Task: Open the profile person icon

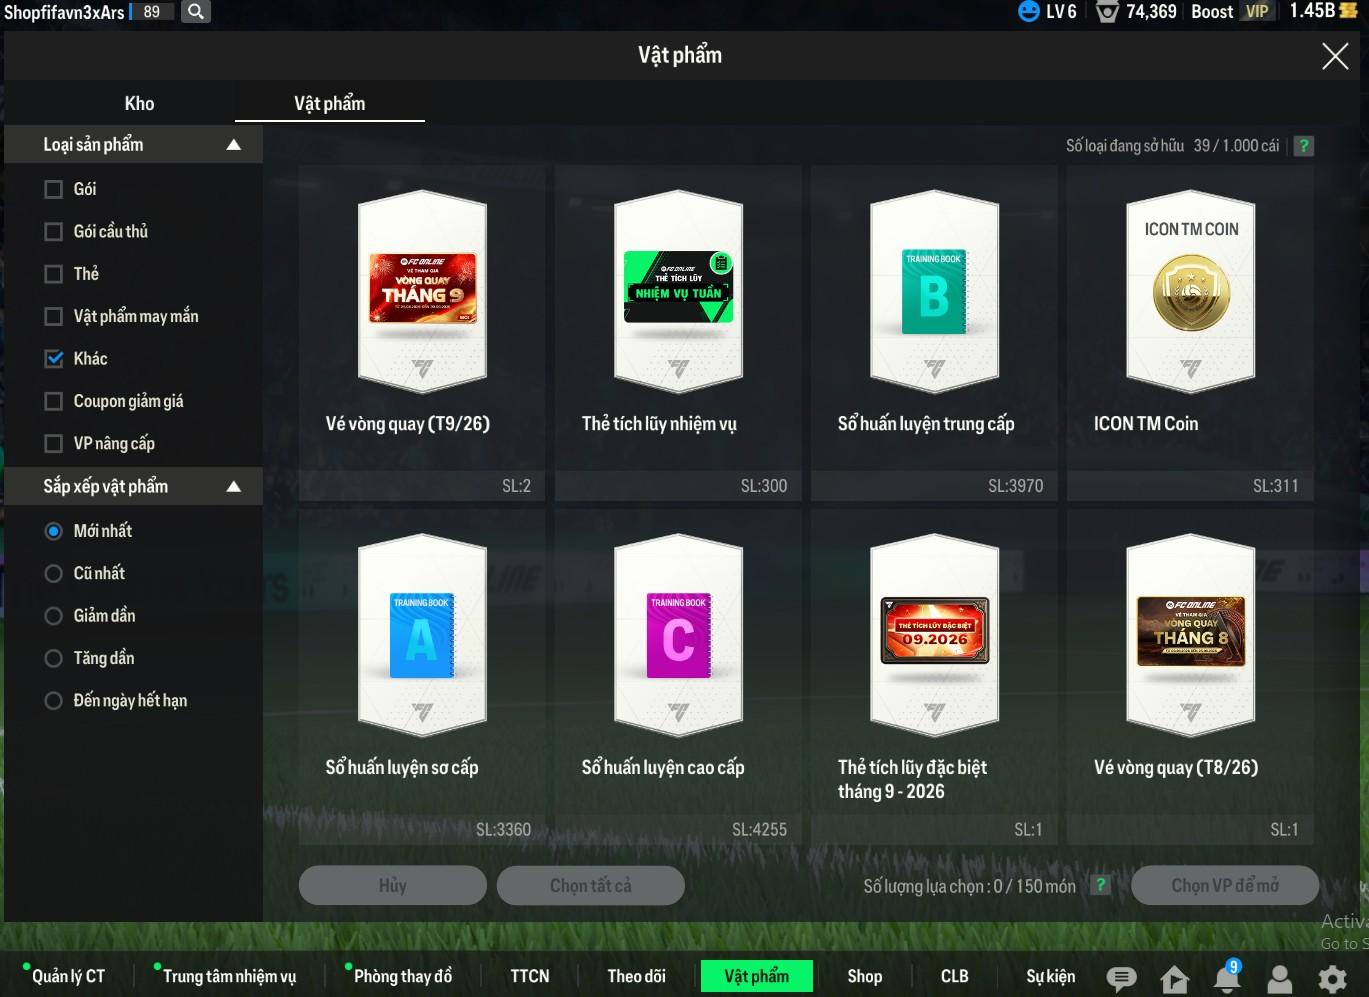Action: pos(1279,978)
